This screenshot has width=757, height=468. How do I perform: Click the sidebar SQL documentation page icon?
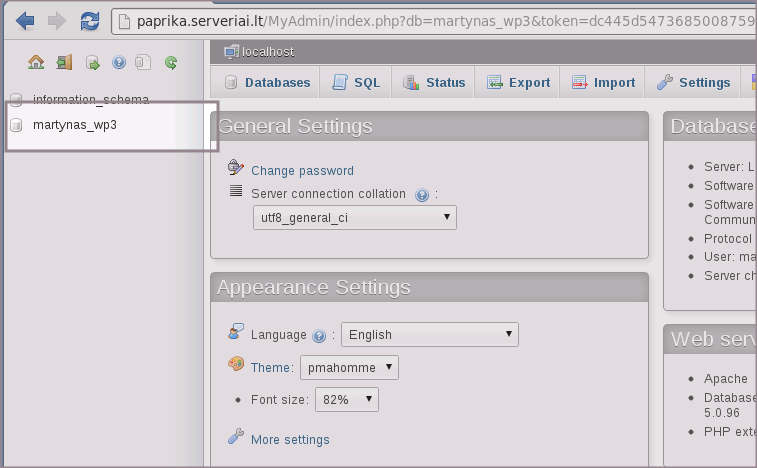point(144,63)
